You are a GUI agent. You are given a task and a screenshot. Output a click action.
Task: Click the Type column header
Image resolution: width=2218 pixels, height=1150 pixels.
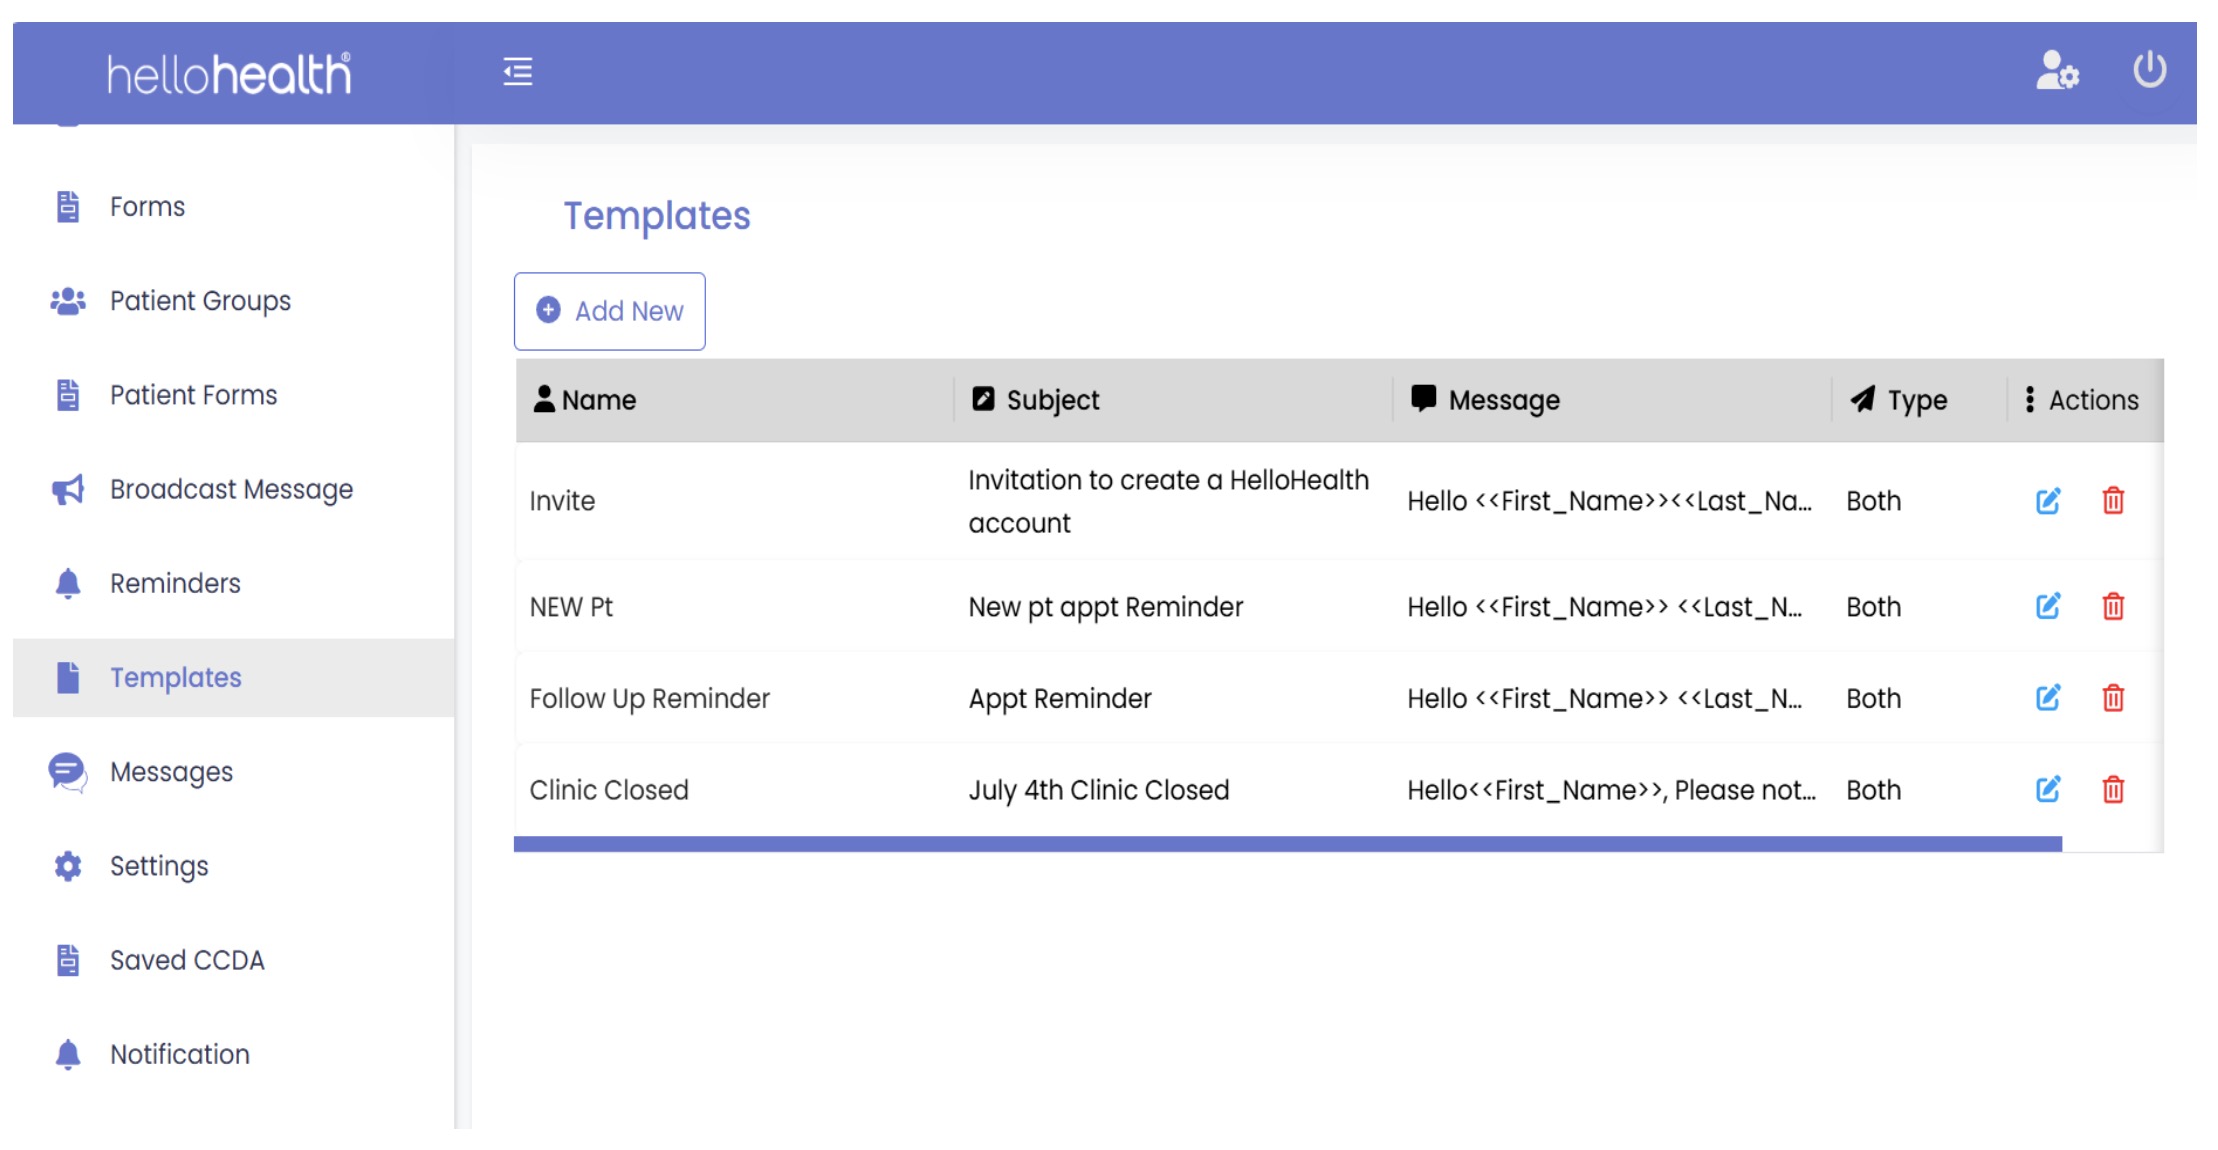(x=1916, y=400)
